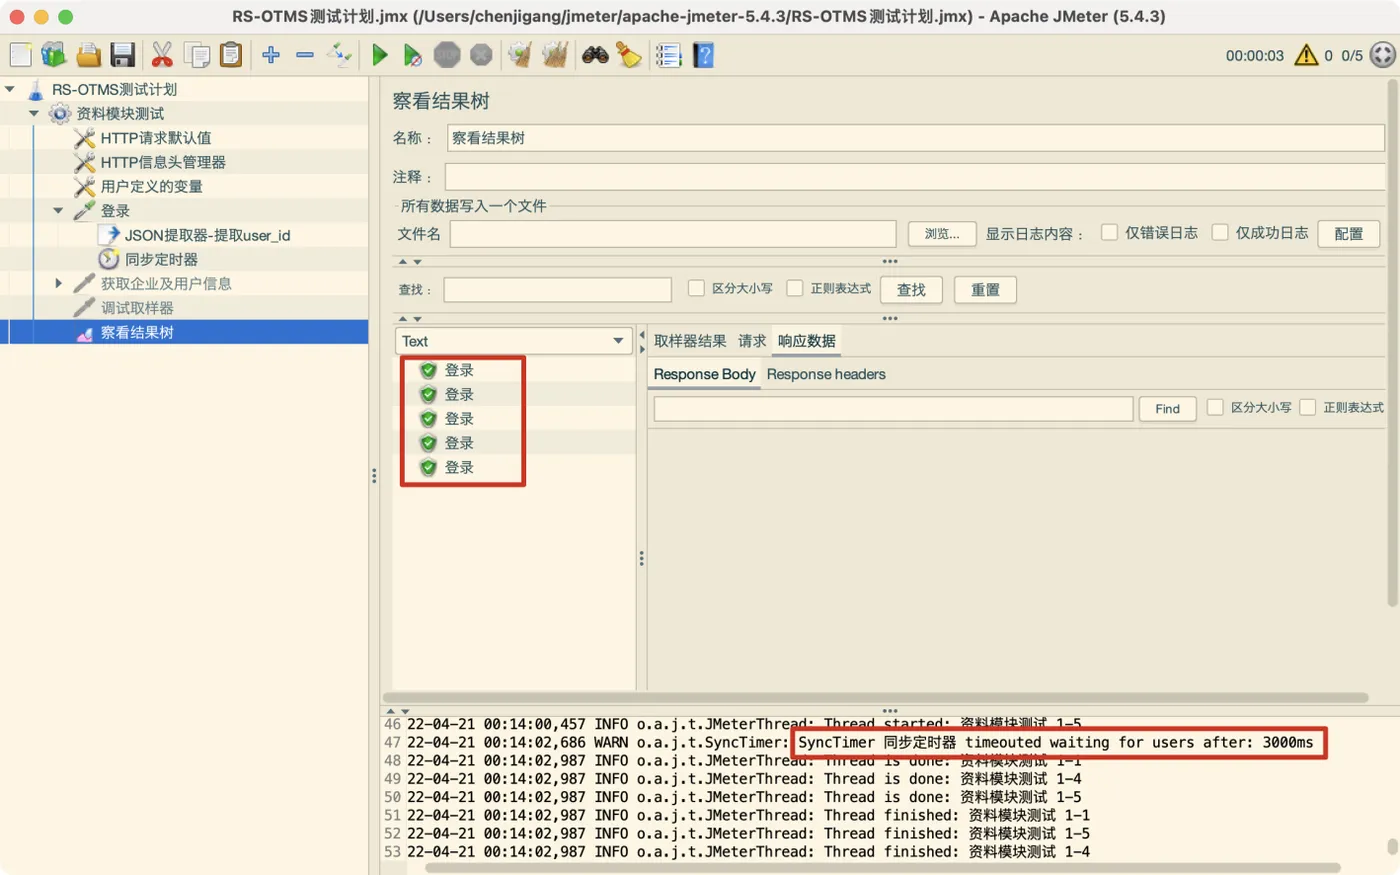The image size is (1400, 875).
Task: Tick 正则表达式 in the Response Body search row
Action: click(x=1307, y=407)
